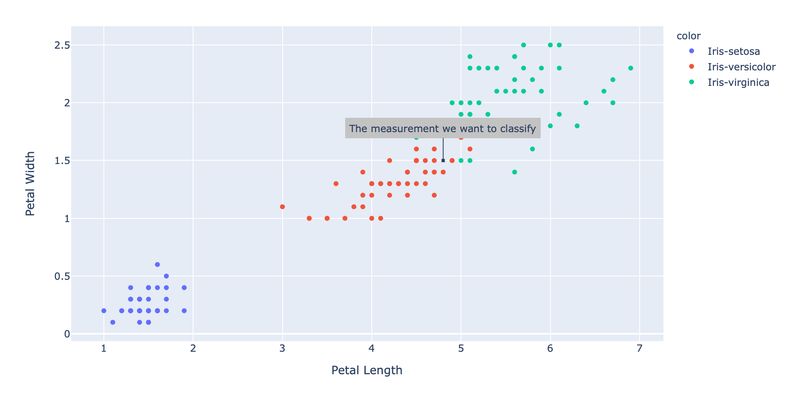Screen dimensions: 800x400
Task: Select isolated red point at length 3.6, width 1.3
Action: (336, 183)
